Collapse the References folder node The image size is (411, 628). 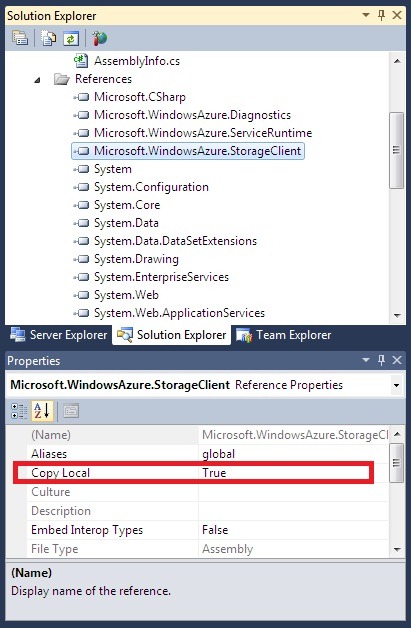point(37,80)
